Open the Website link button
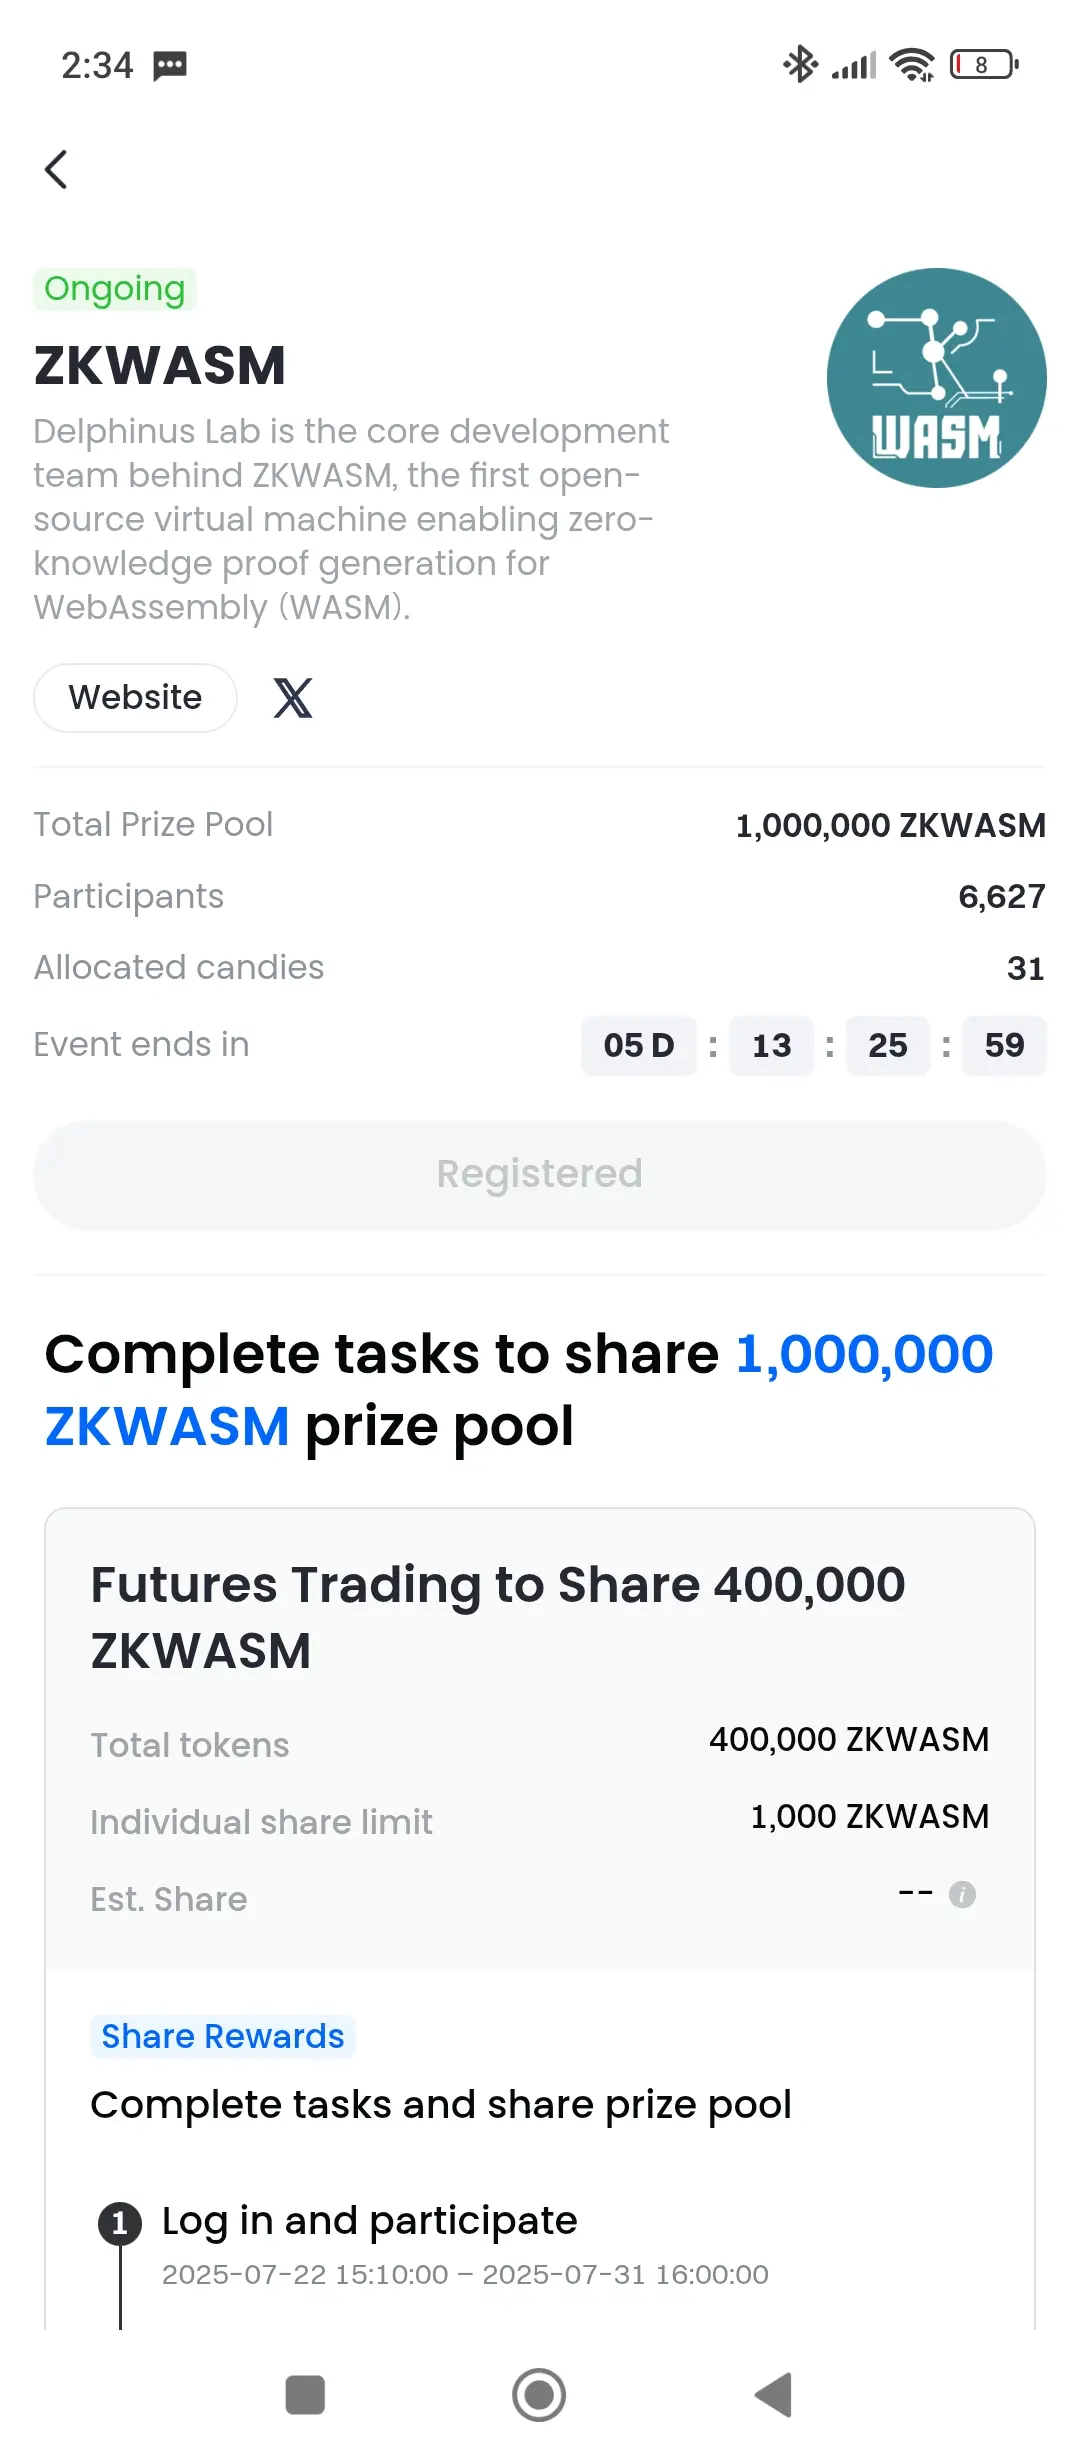 point(135,698)
